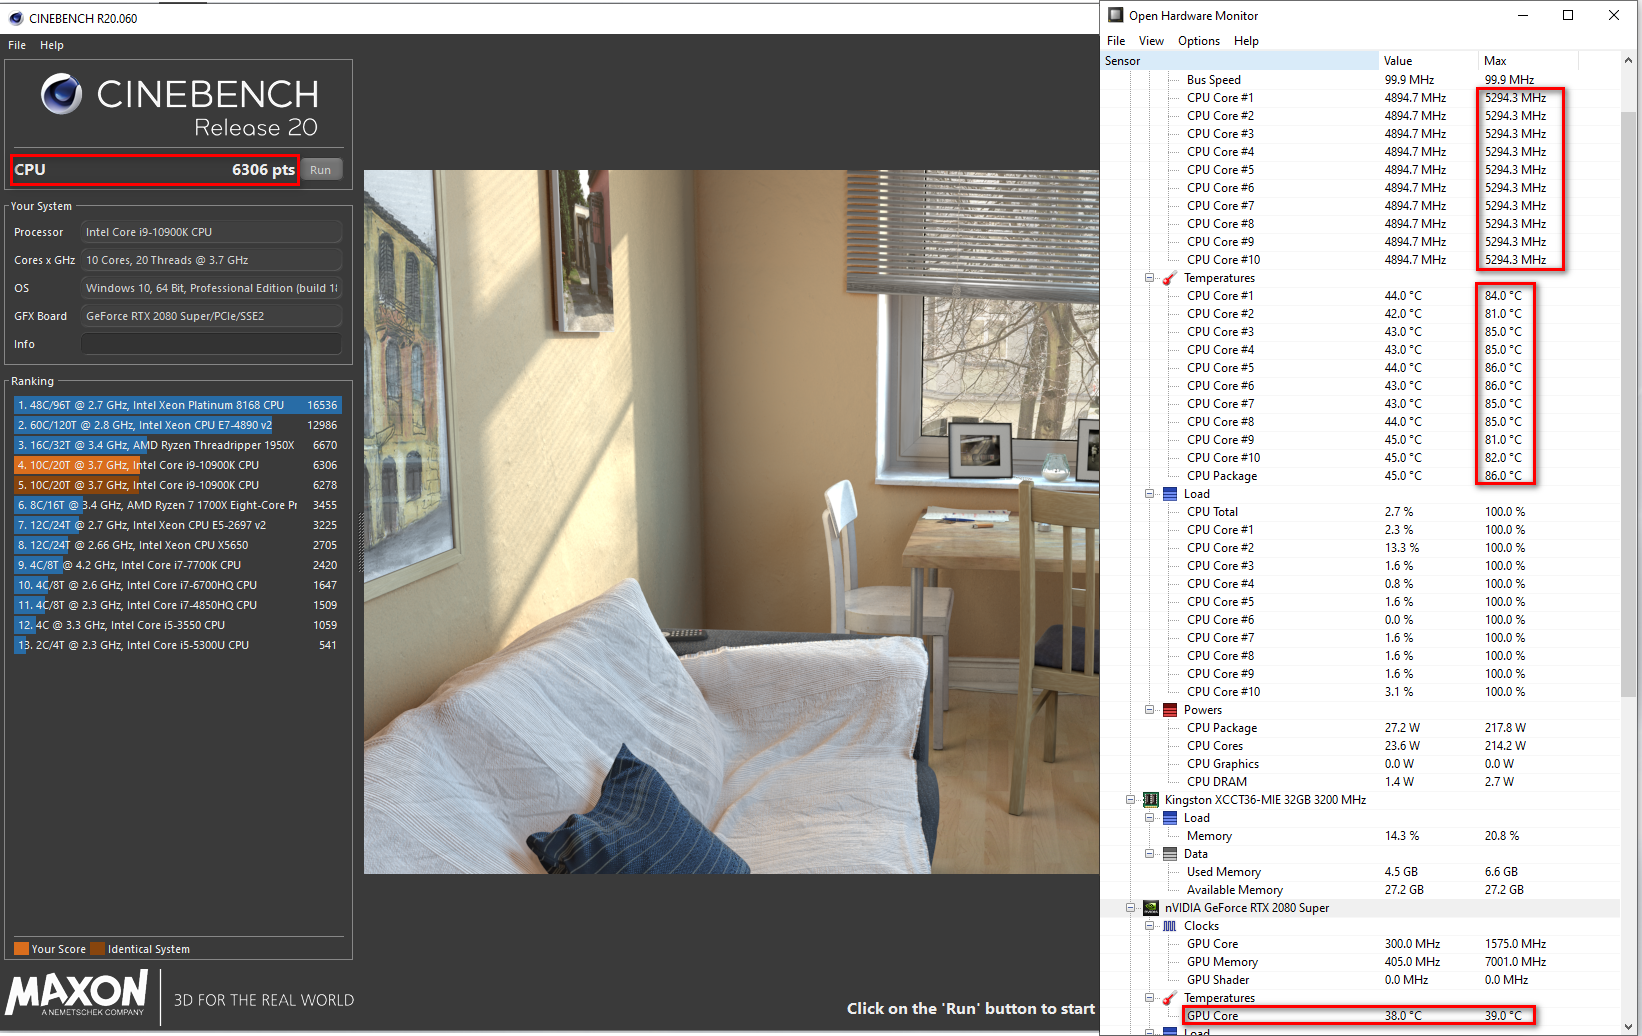
Task: Click the orange Your Score legend swatch
Action: pos(21,949)
